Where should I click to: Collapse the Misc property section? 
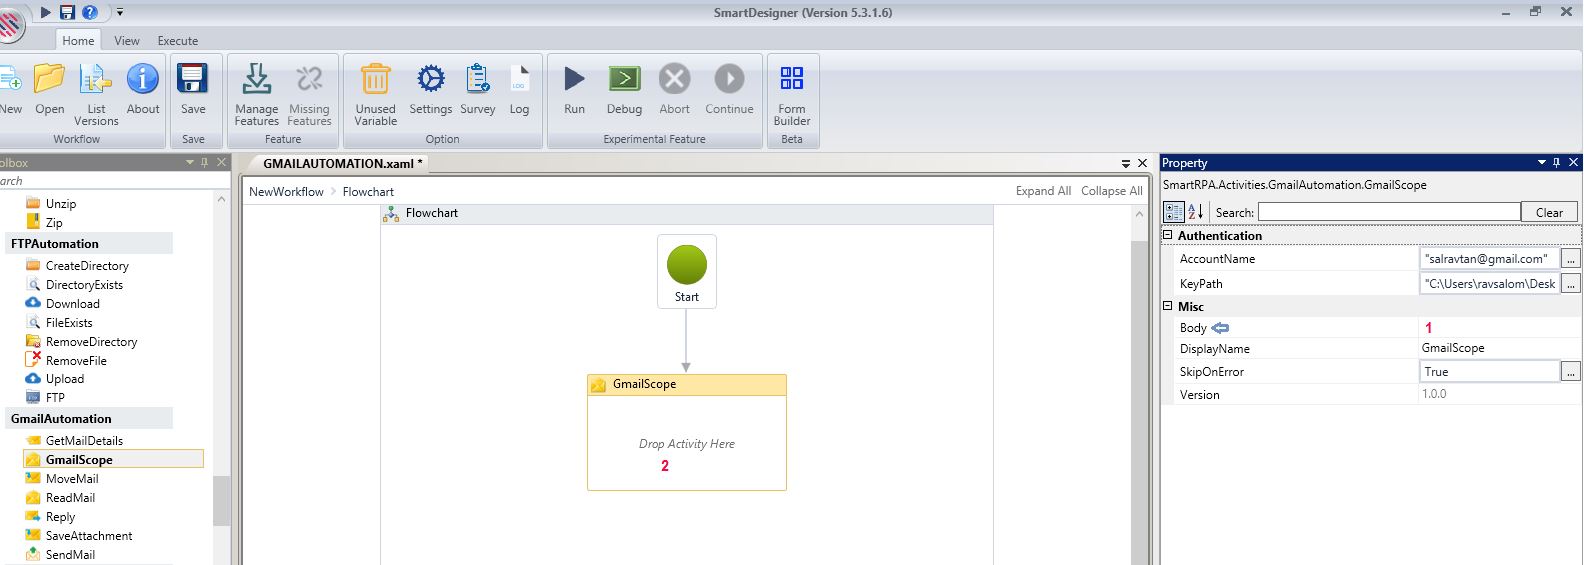coord(1167,307)
